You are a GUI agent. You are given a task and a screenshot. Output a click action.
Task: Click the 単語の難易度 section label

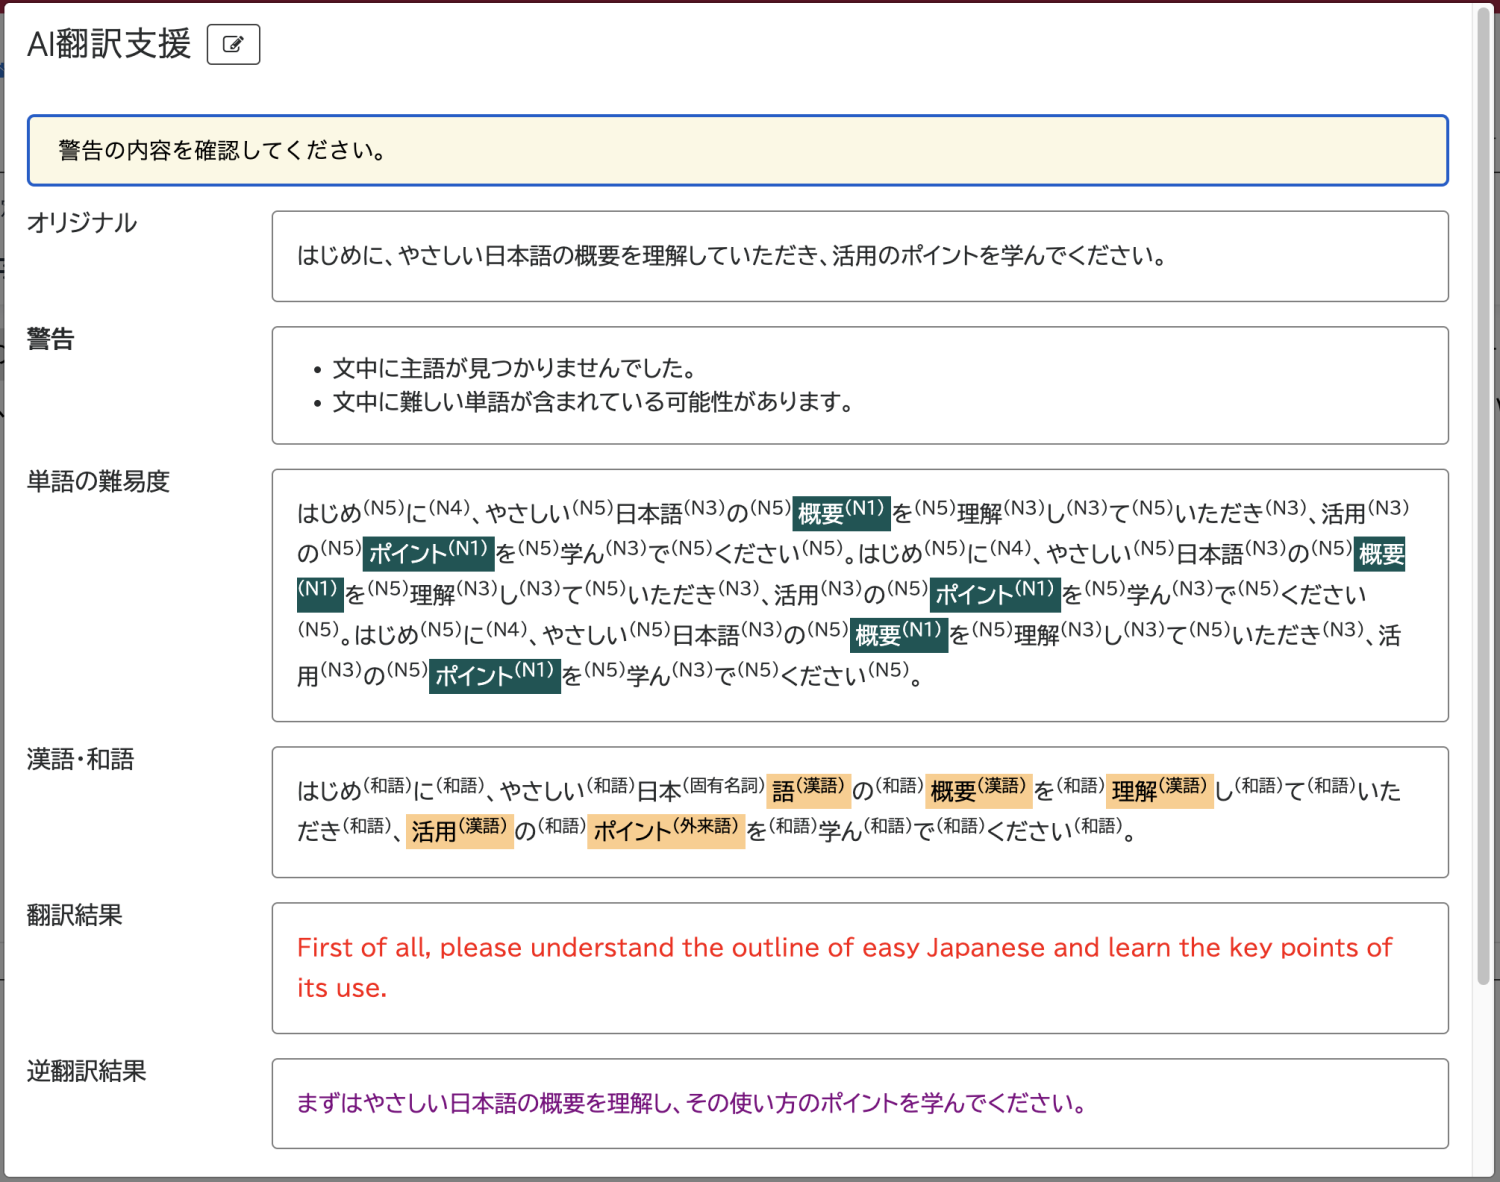[x=98, y=482]
